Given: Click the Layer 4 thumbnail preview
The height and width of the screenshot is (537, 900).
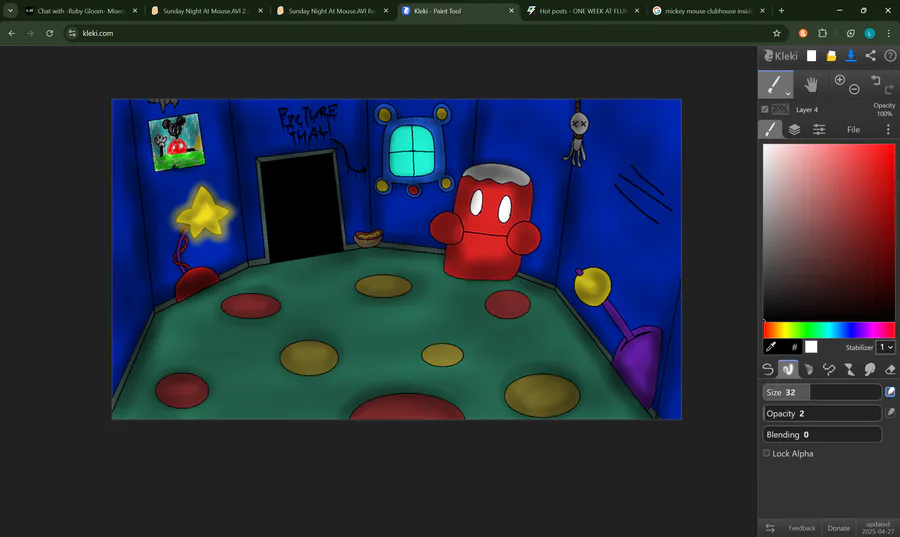Looking at the screenshot, I should (x=780, y=109).
